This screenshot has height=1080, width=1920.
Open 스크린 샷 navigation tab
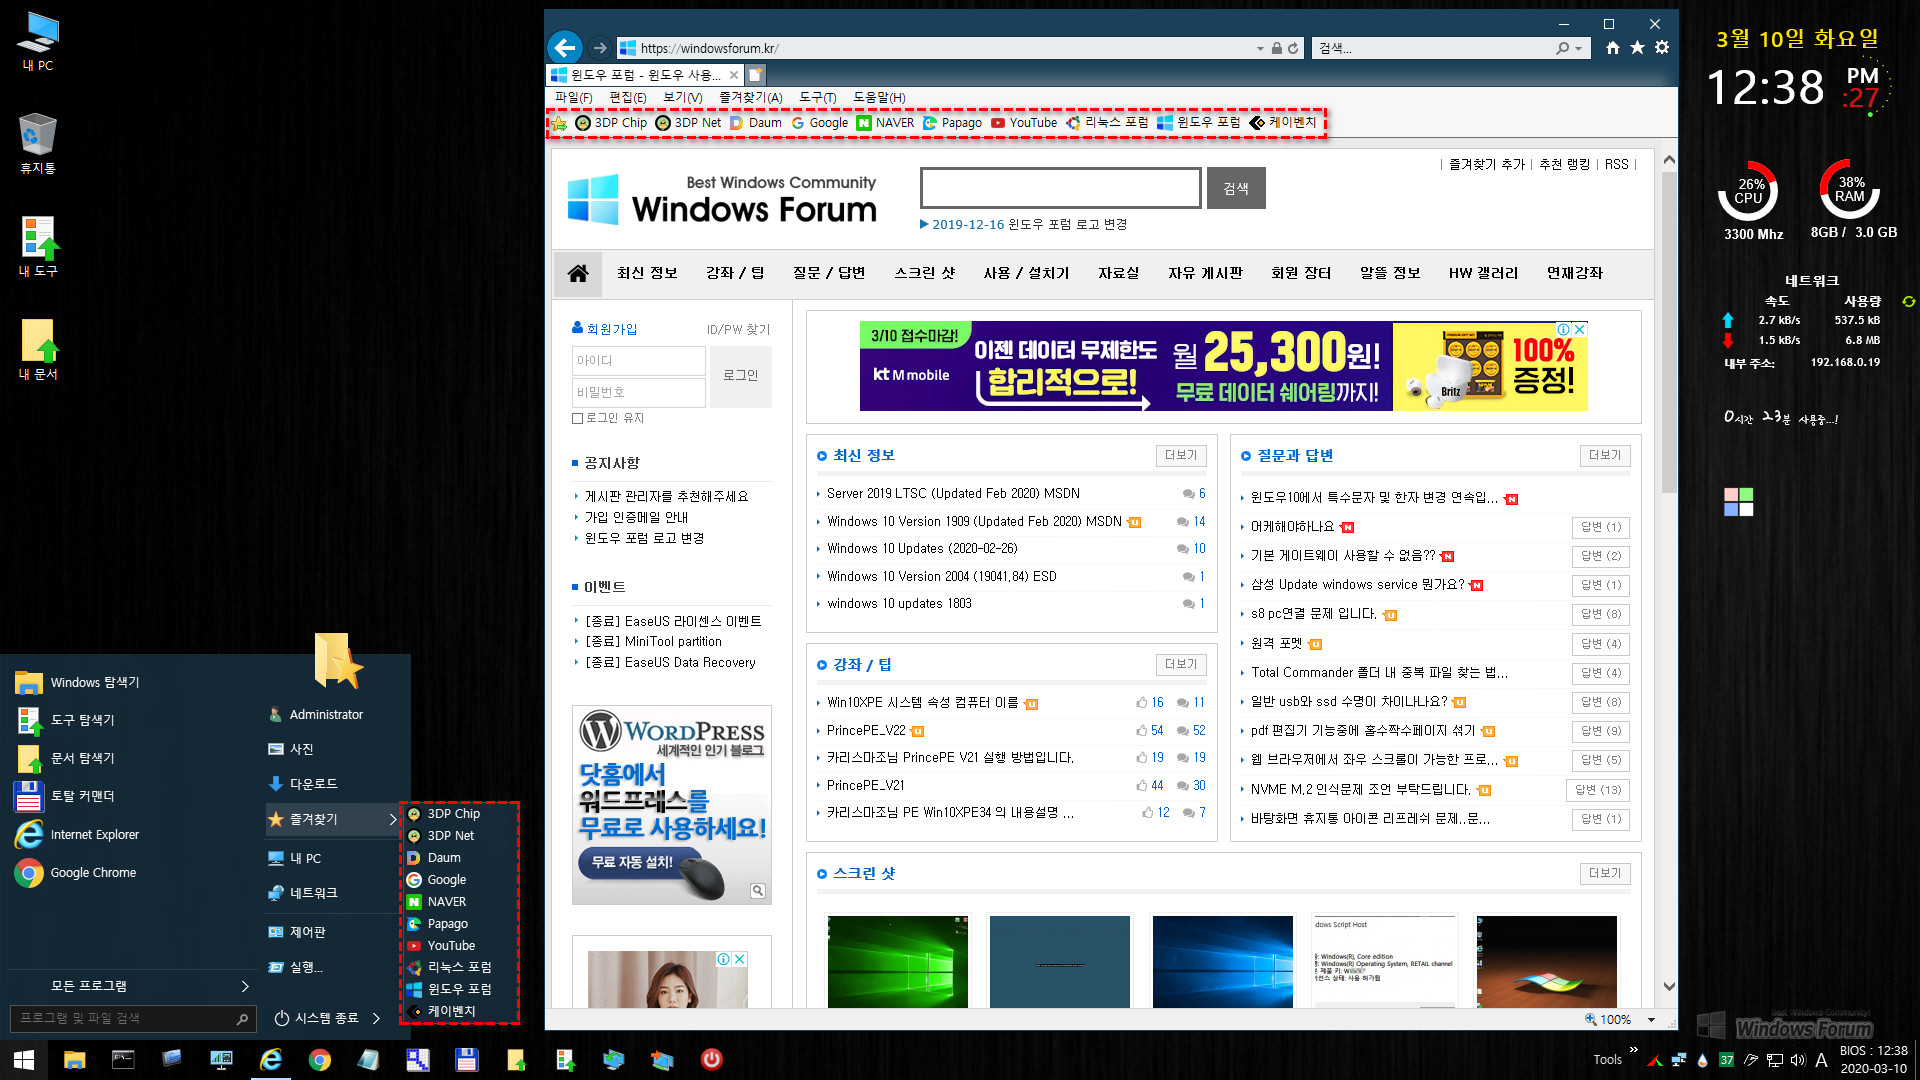[924, 273]
